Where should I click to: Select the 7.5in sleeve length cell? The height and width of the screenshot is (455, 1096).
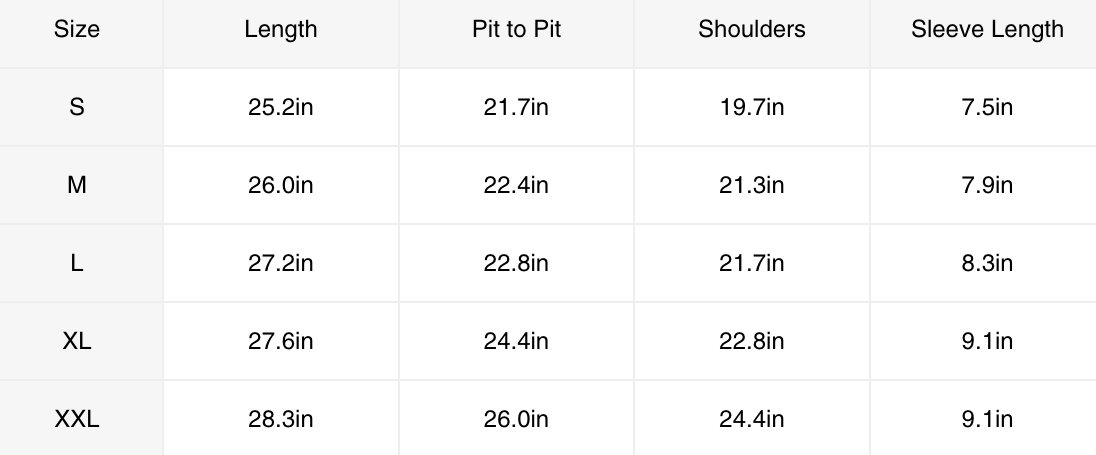[x=987, y=107]
